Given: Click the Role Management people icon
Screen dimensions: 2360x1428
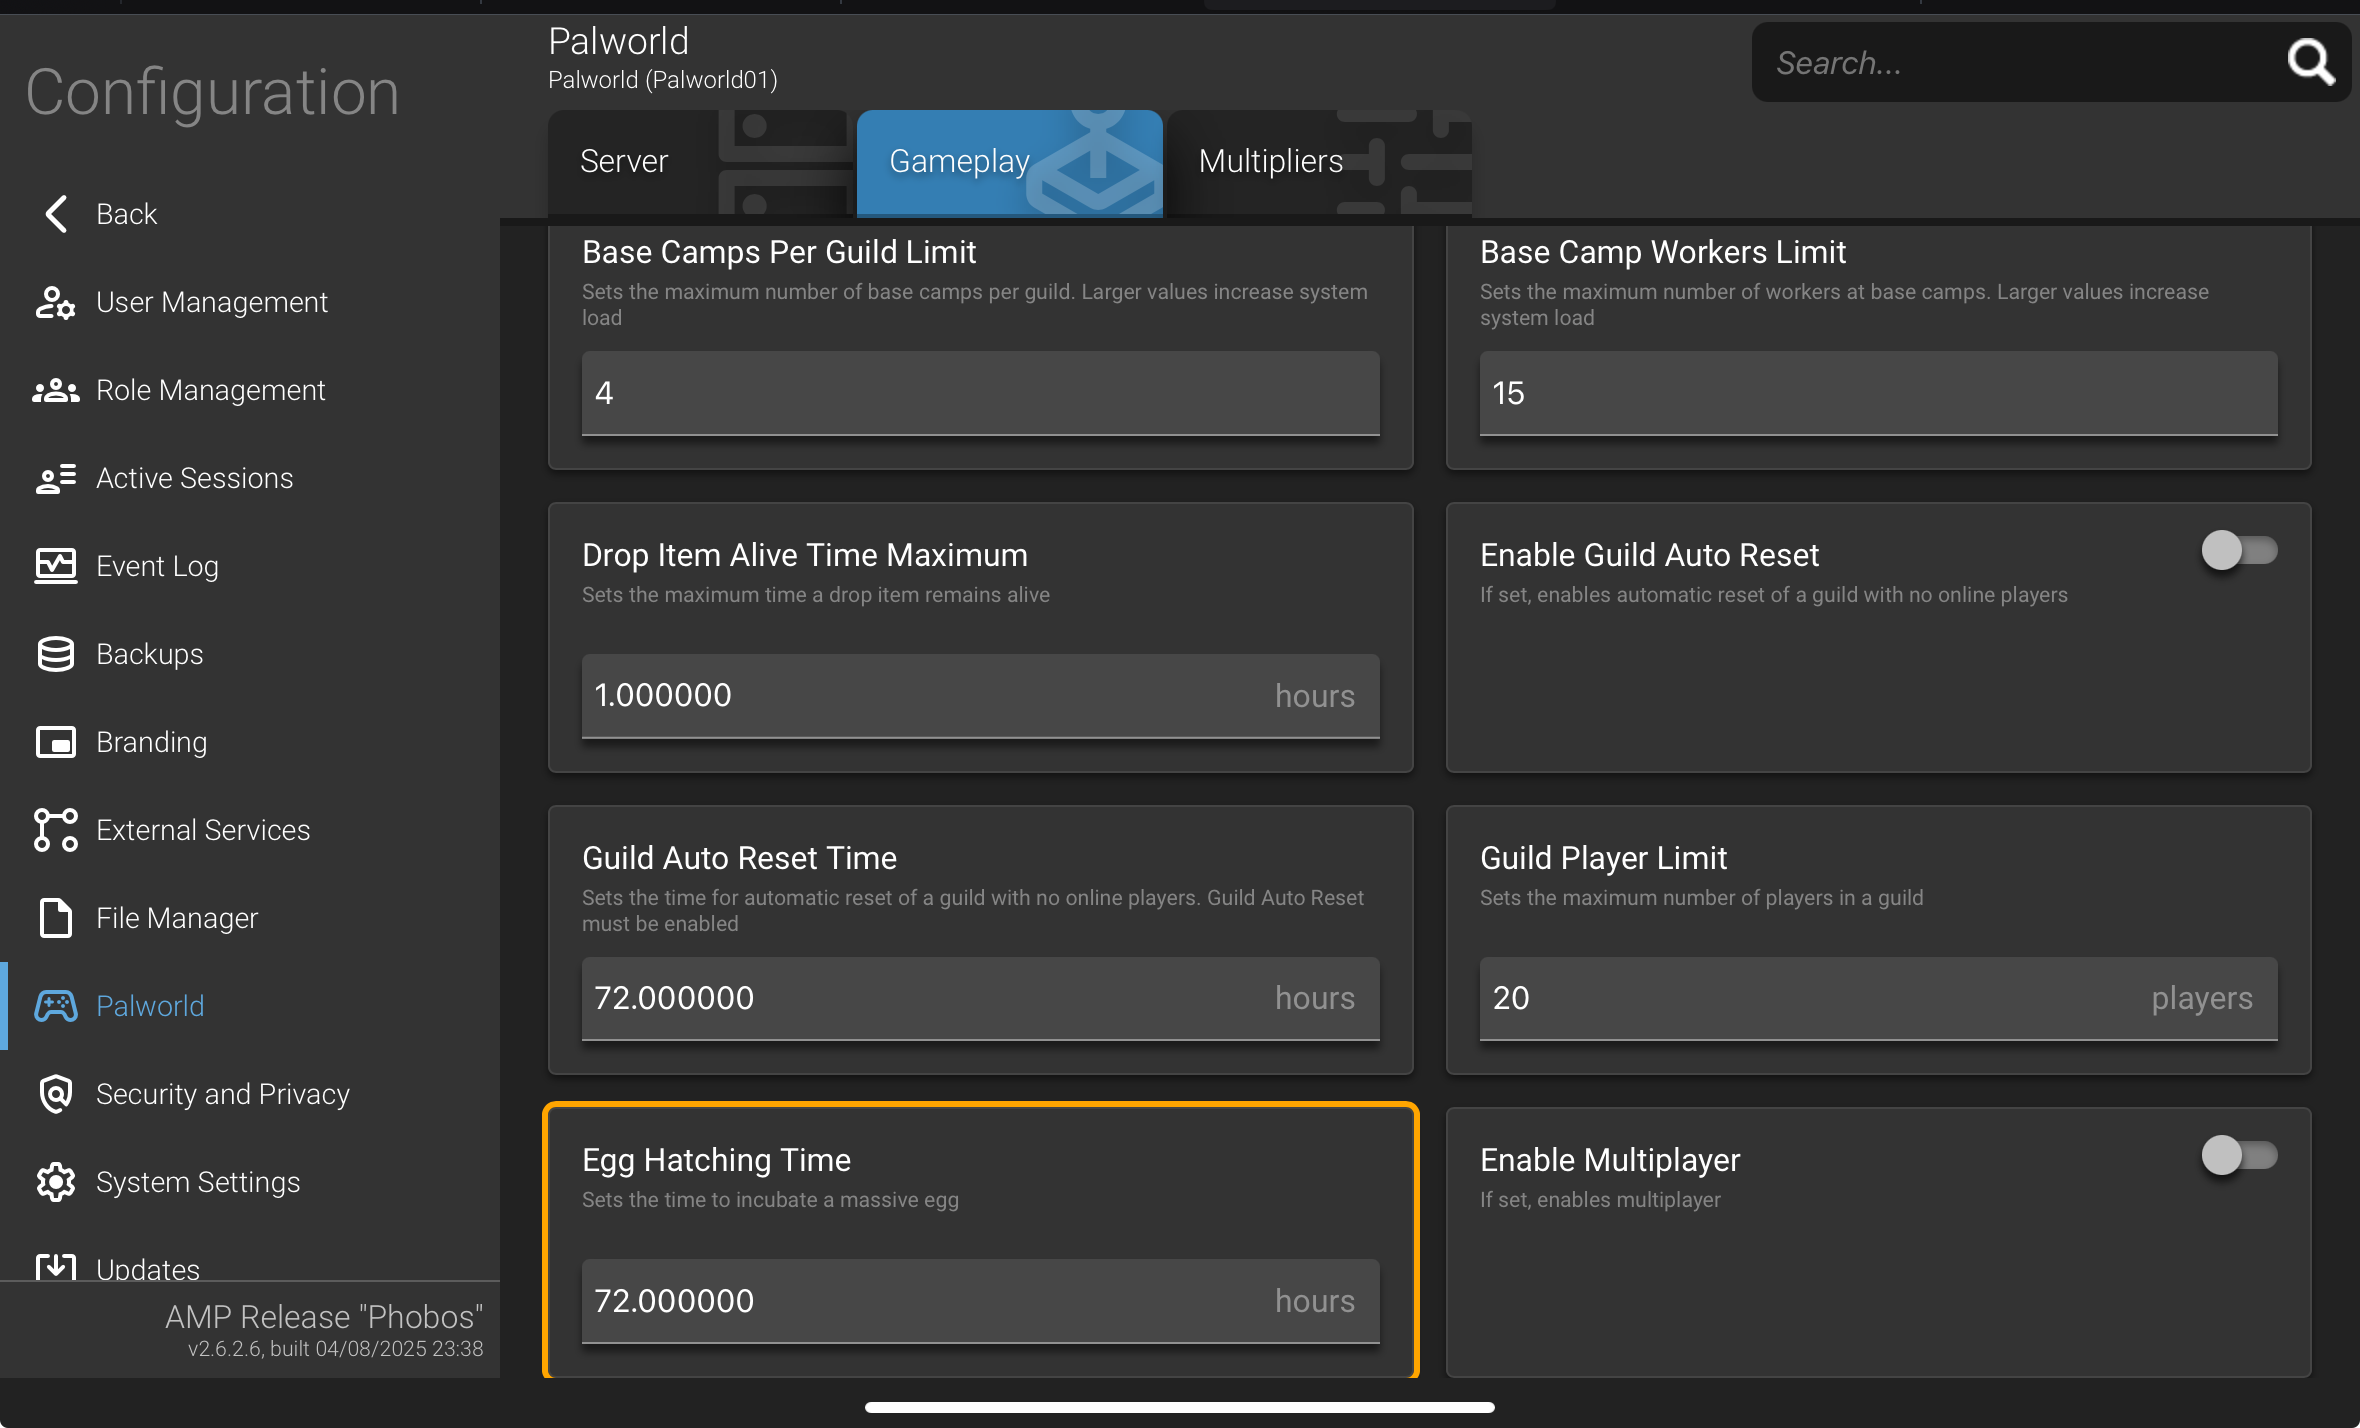Looking at the screenshot, I should (x=55, y=390).
